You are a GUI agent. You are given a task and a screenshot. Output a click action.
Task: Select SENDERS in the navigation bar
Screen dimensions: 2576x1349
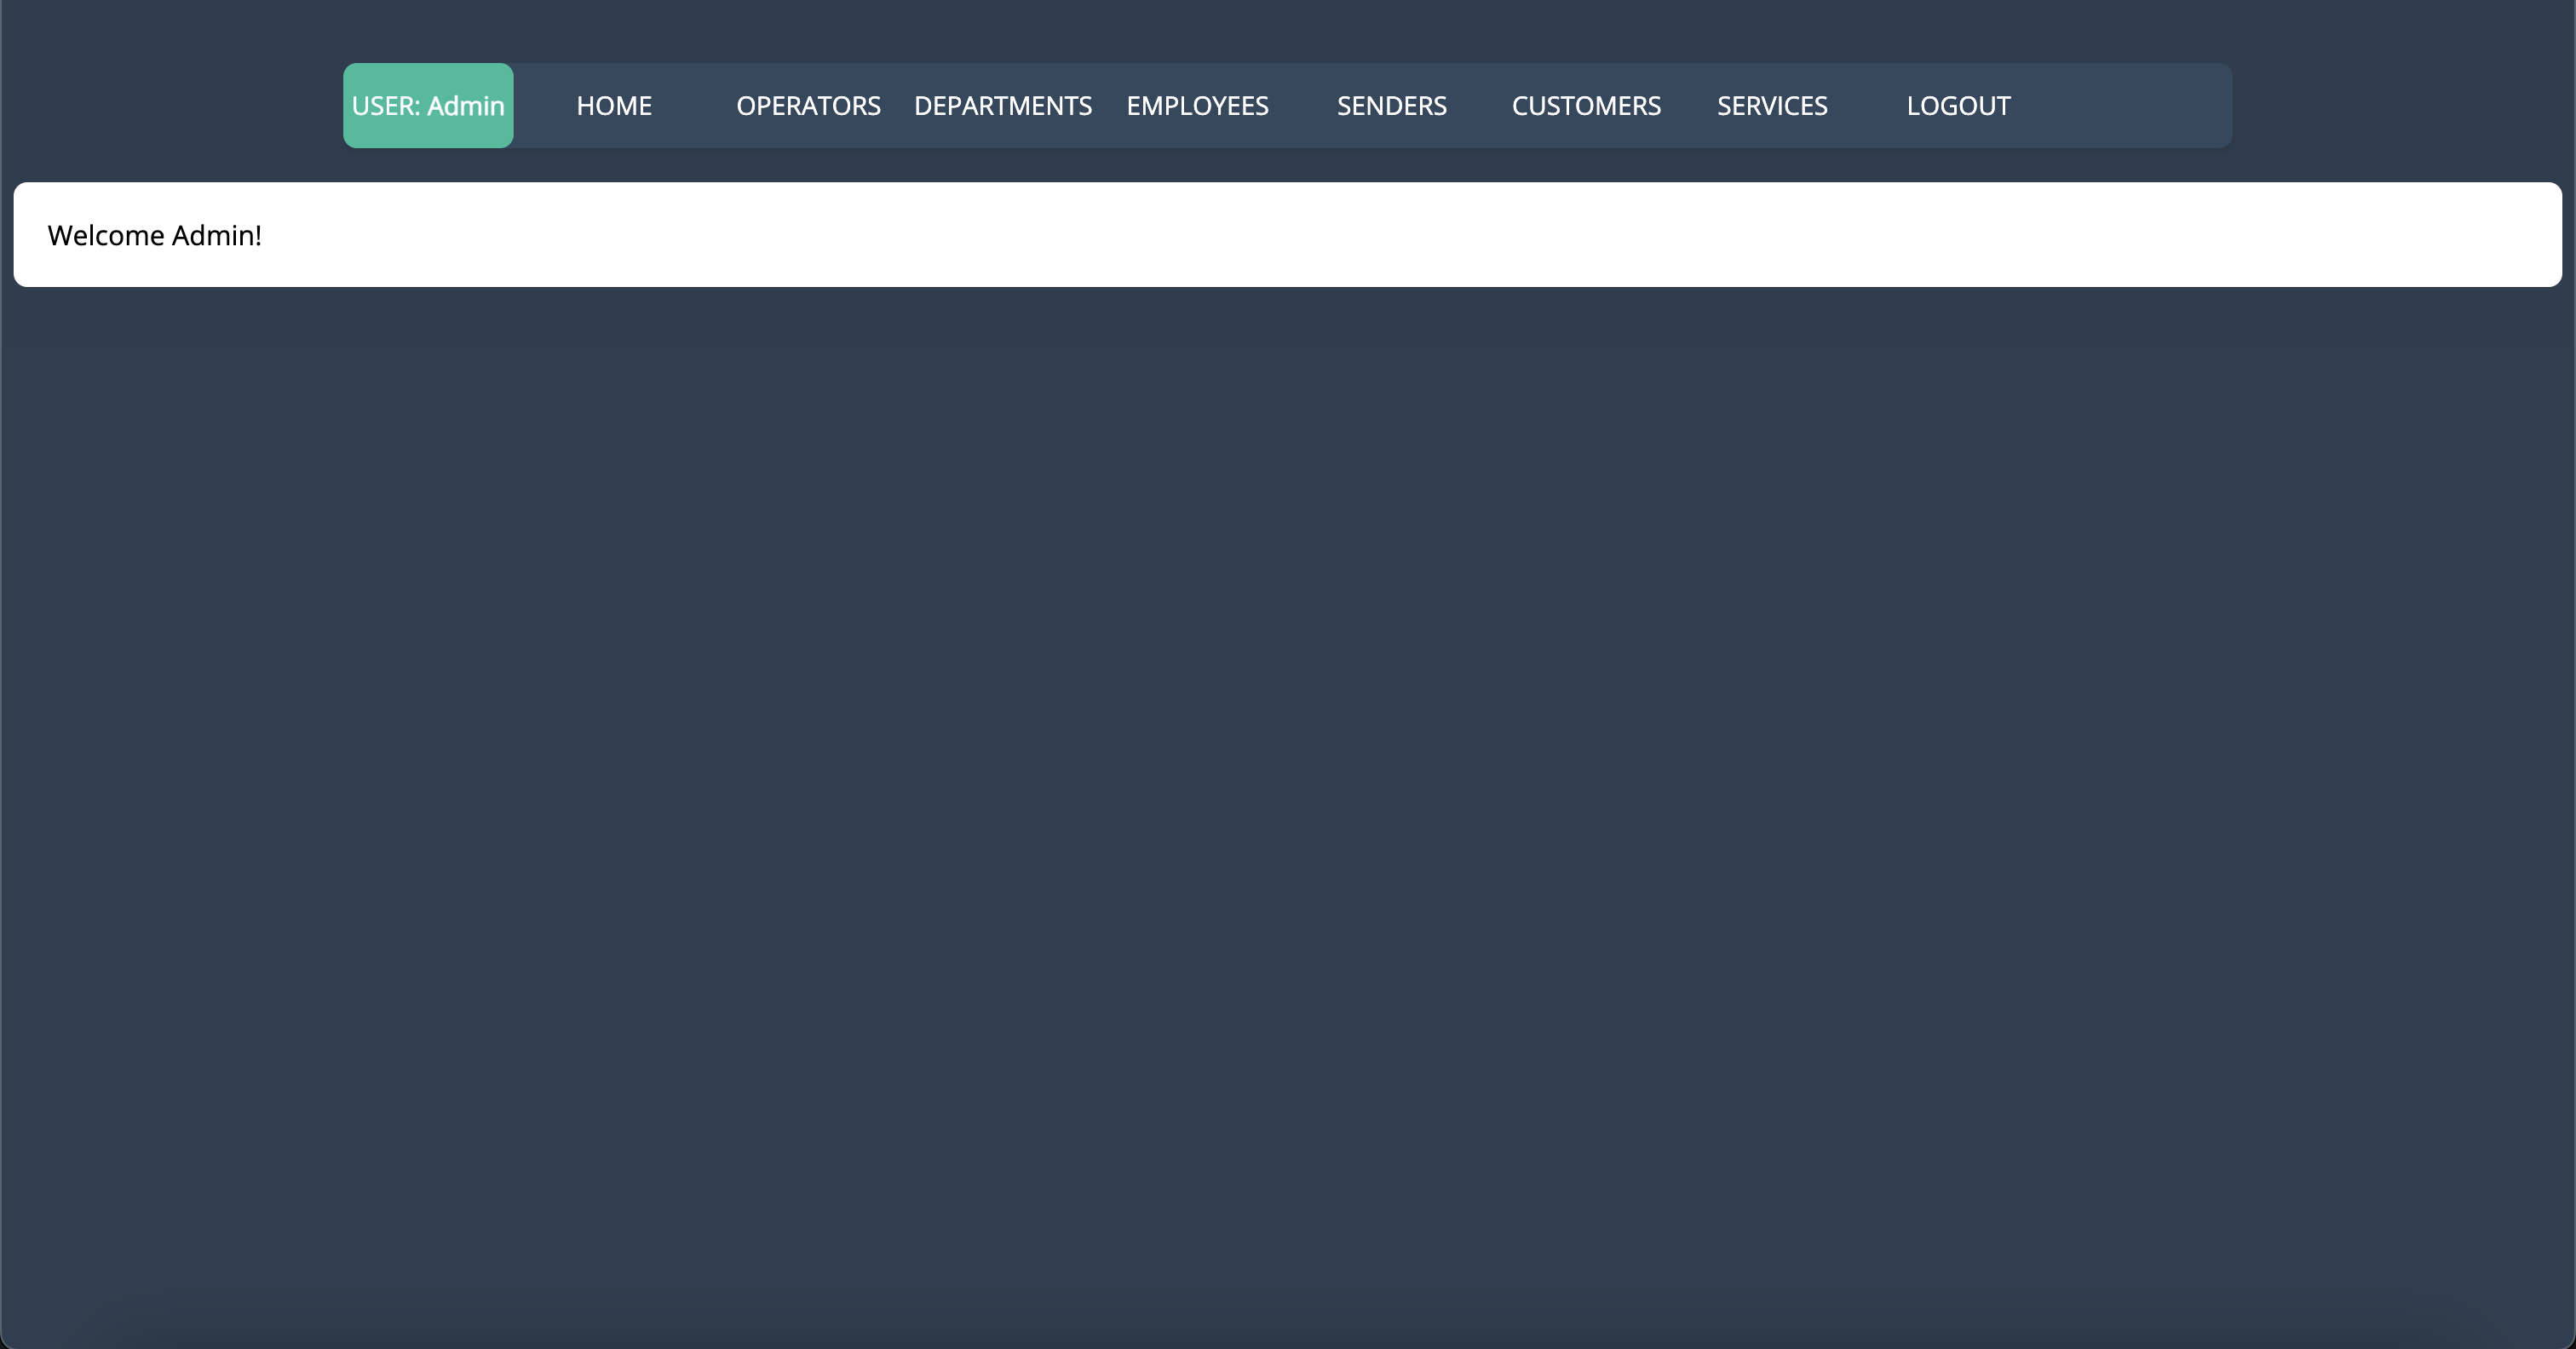click(x=1391, y=106)
